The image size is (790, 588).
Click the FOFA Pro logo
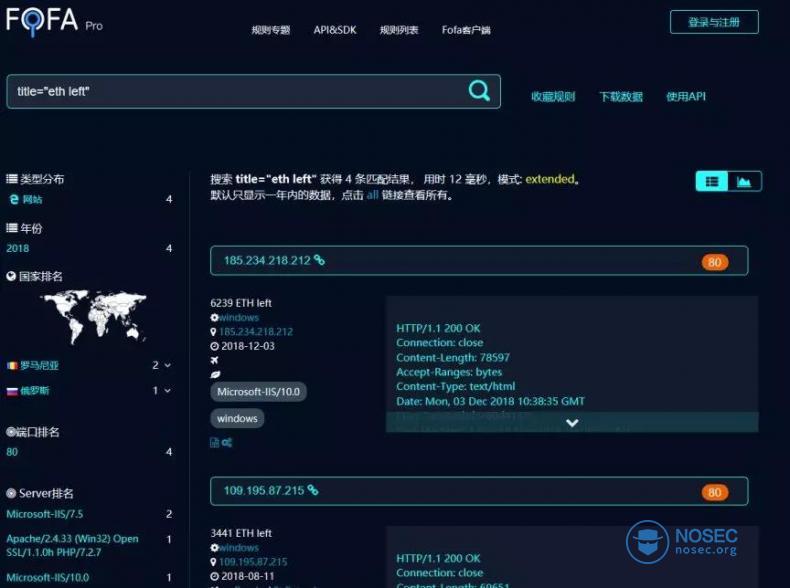tap(54, 21)
